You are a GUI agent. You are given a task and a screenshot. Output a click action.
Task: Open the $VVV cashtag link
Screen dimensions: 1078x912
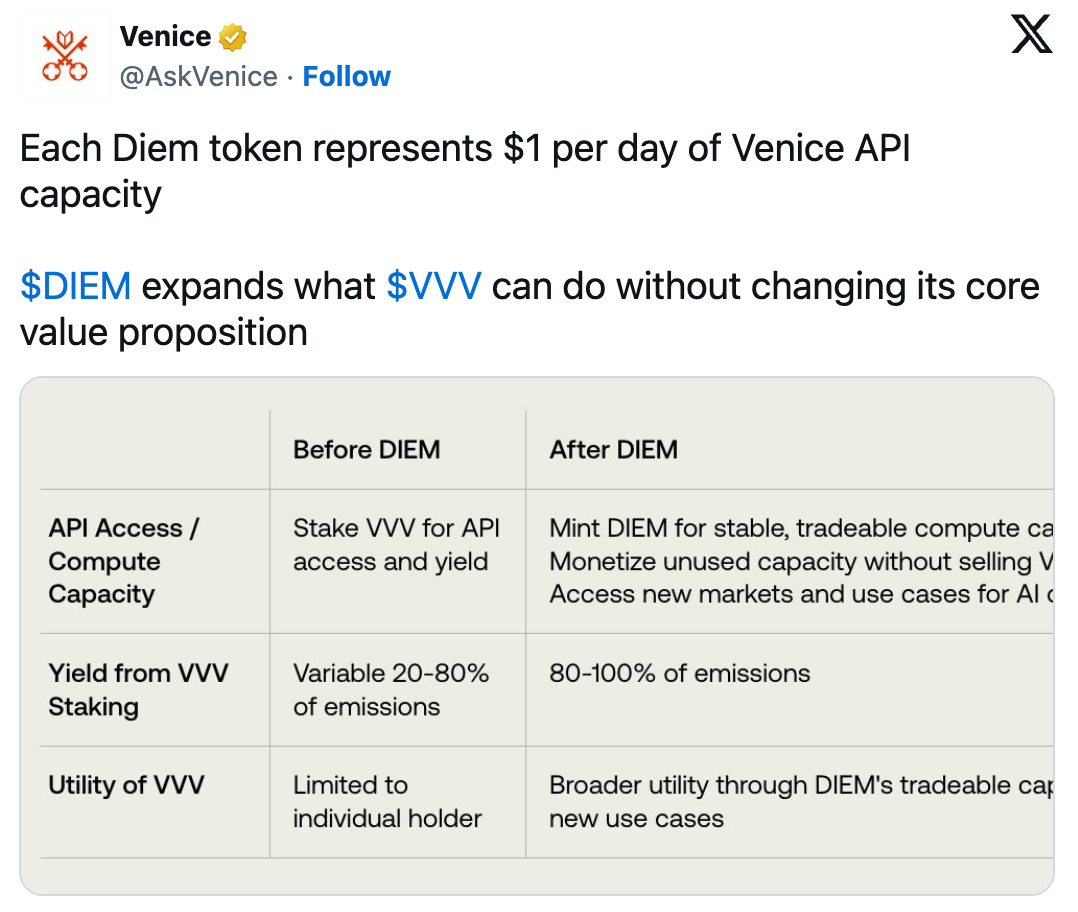(x=434, y=287)
